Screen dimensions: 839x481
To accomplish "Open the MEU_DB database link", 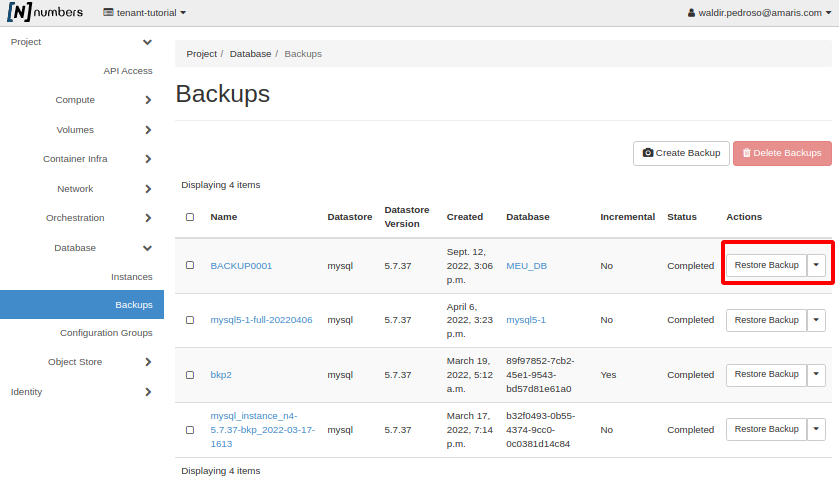I will coord(527,266).
